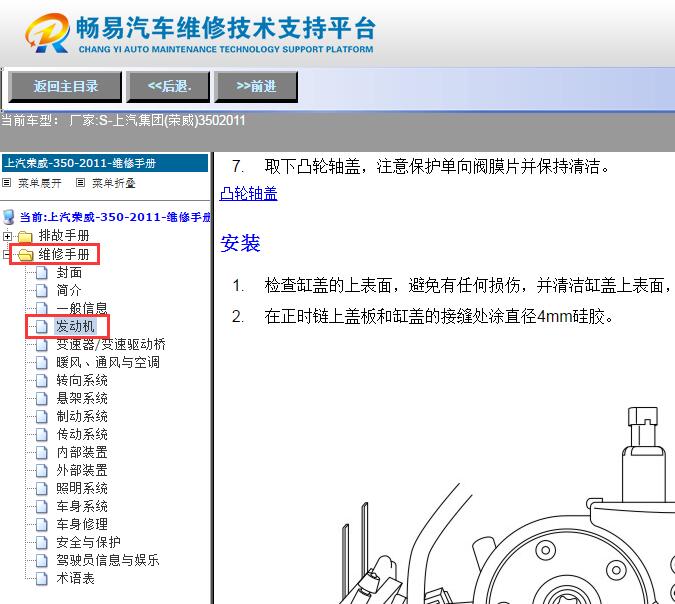
Task: Click the computer icon beside 当前:上汽荣威
Action: pyautogui.click(x=9, y=217)
